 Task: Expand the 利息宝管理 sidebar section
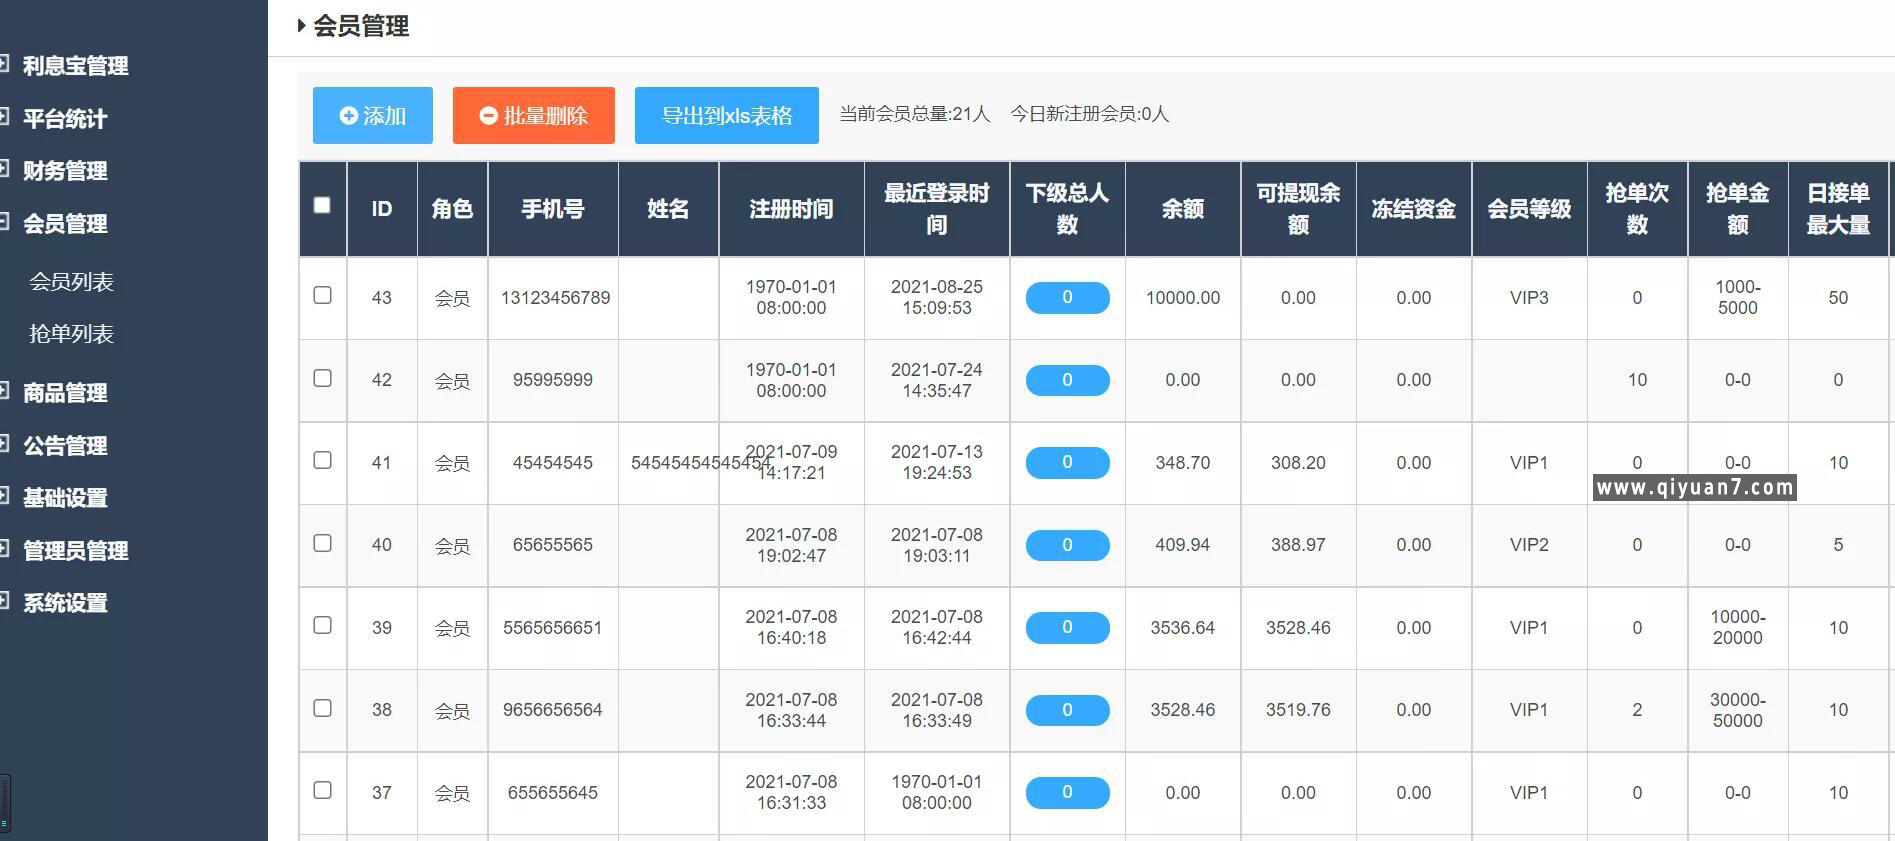75,66
